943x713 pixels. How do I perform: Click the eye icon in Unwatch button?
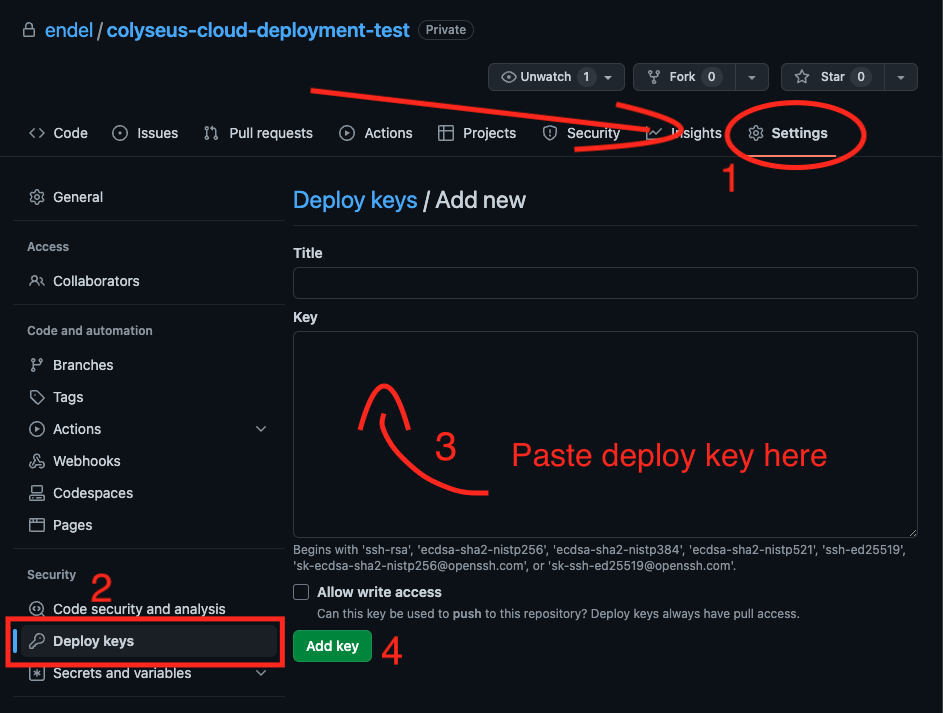509,77
